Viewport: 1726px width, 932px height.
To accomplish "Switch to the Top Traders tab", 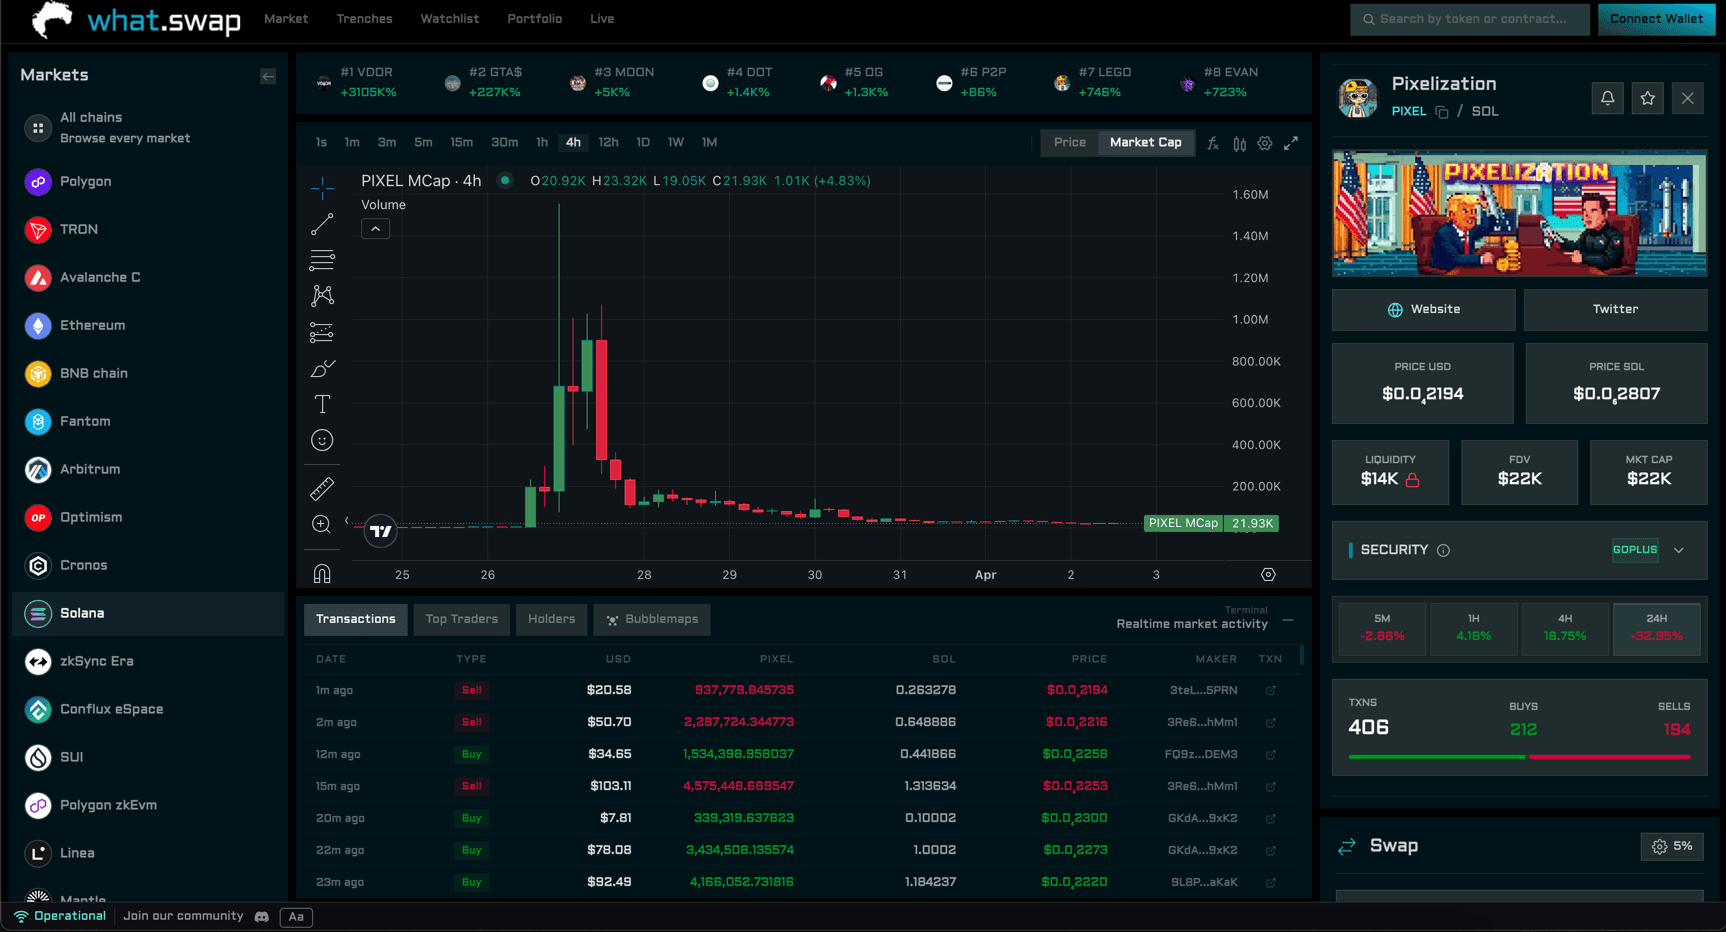I will point(461,619).
